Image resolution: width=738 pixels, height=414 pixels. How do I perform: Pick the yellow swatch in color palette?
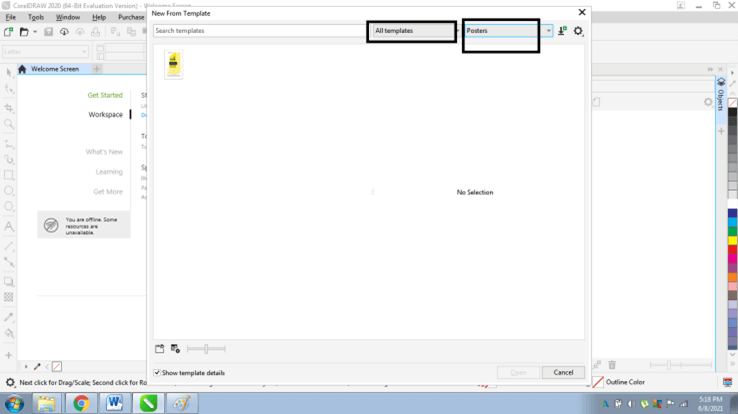point(732,240)
